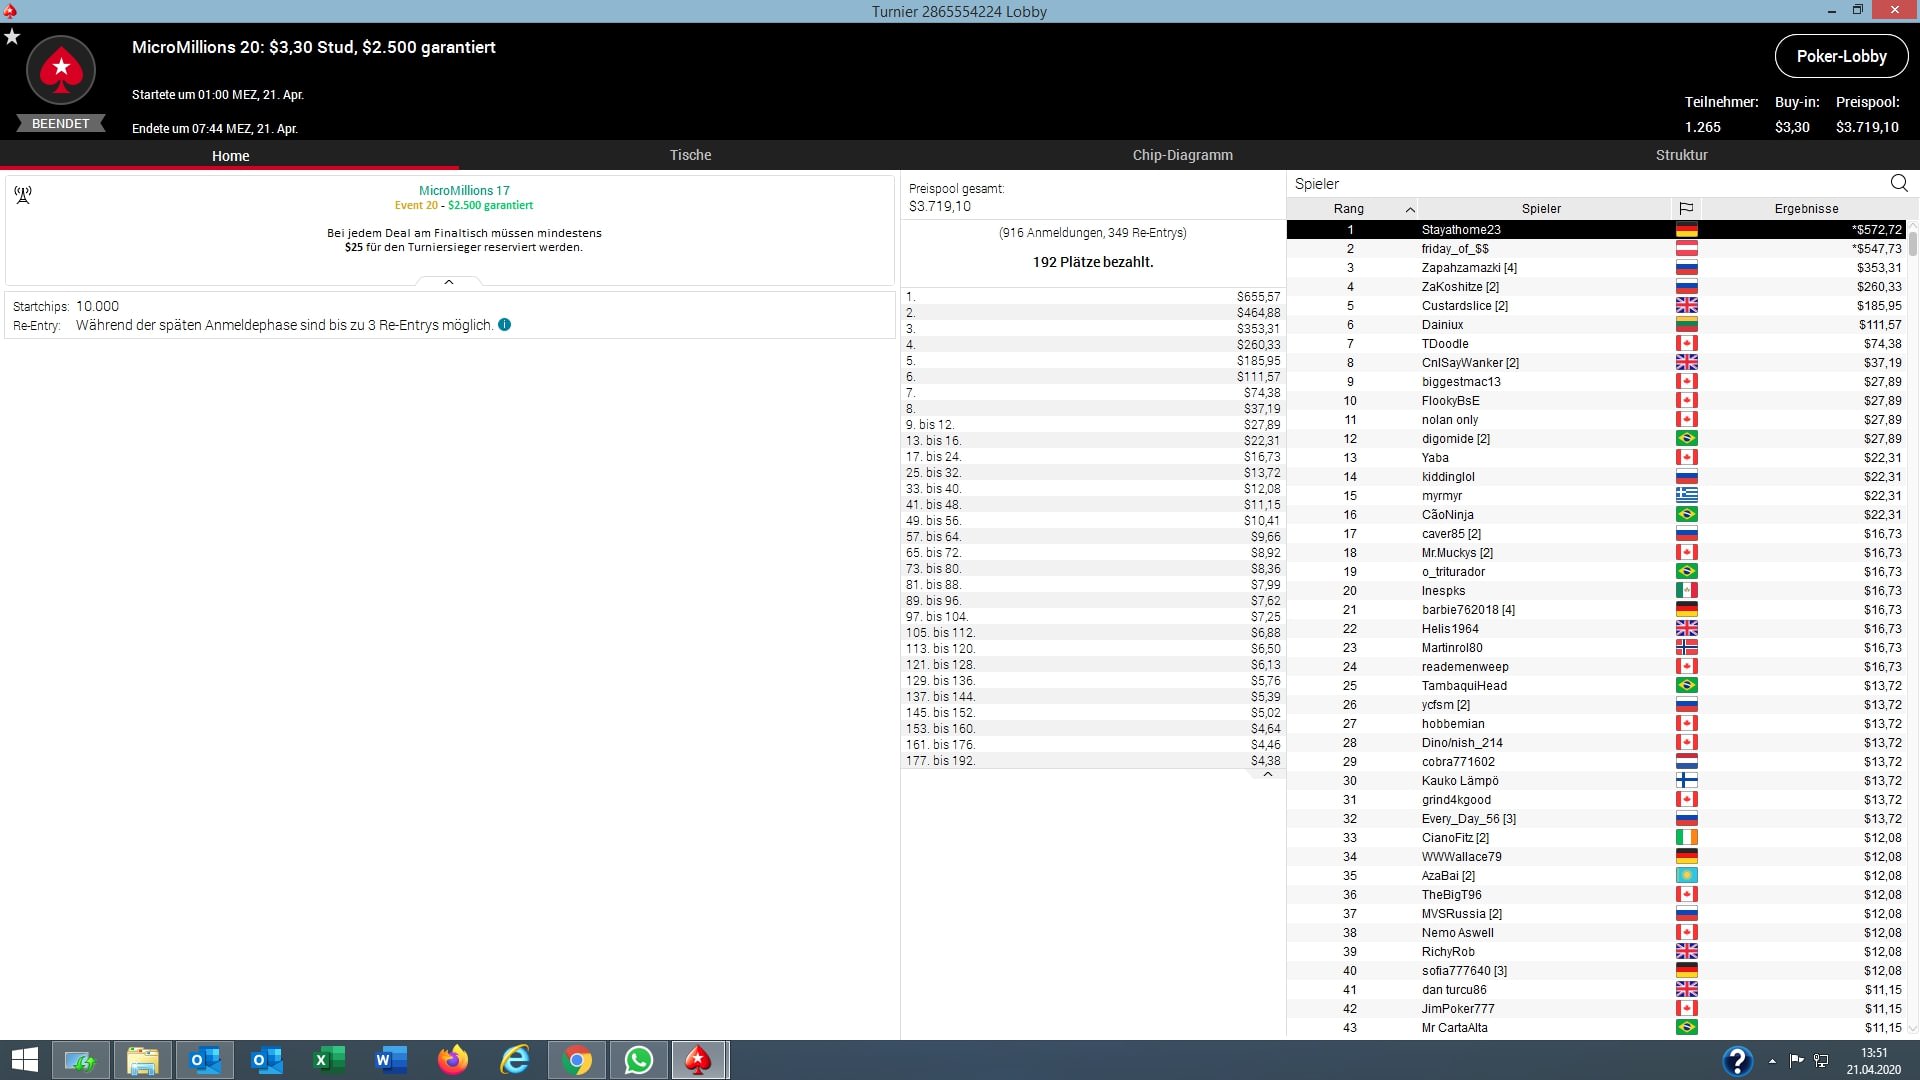Toggle sort order on Rang column

(1349, 209)
